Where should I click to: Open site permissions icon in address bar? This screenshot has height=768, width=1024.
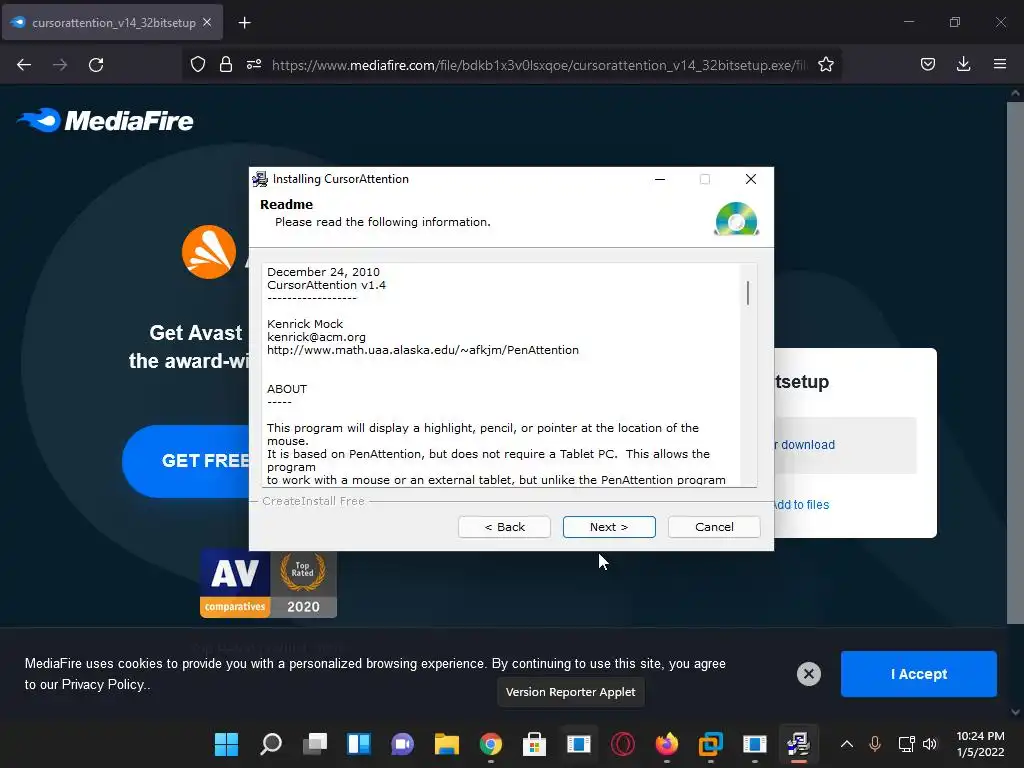point(254,65)
